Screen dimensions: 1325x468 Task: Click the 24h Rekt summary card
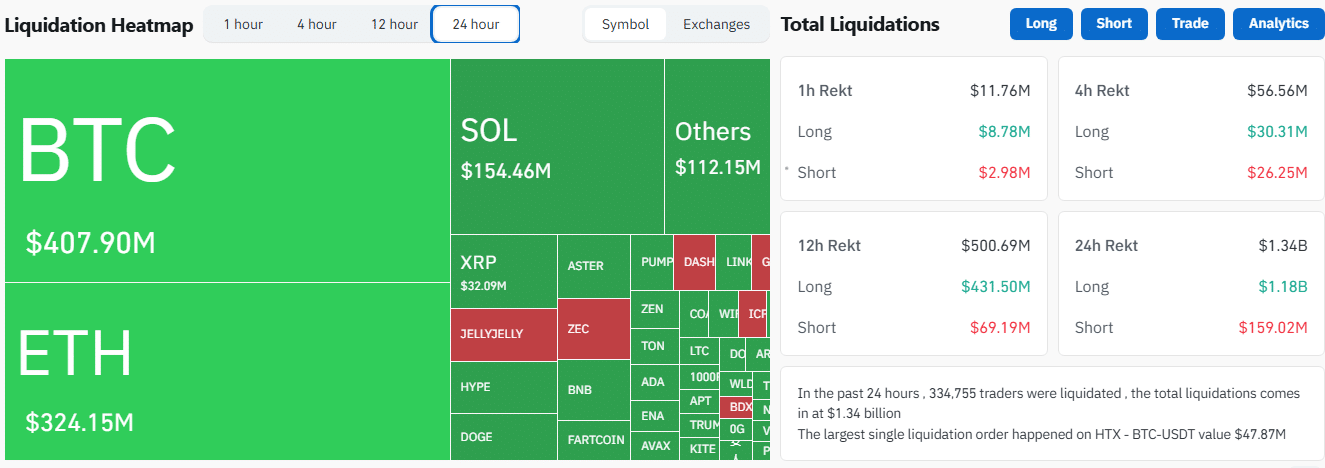click(1191, 283)
